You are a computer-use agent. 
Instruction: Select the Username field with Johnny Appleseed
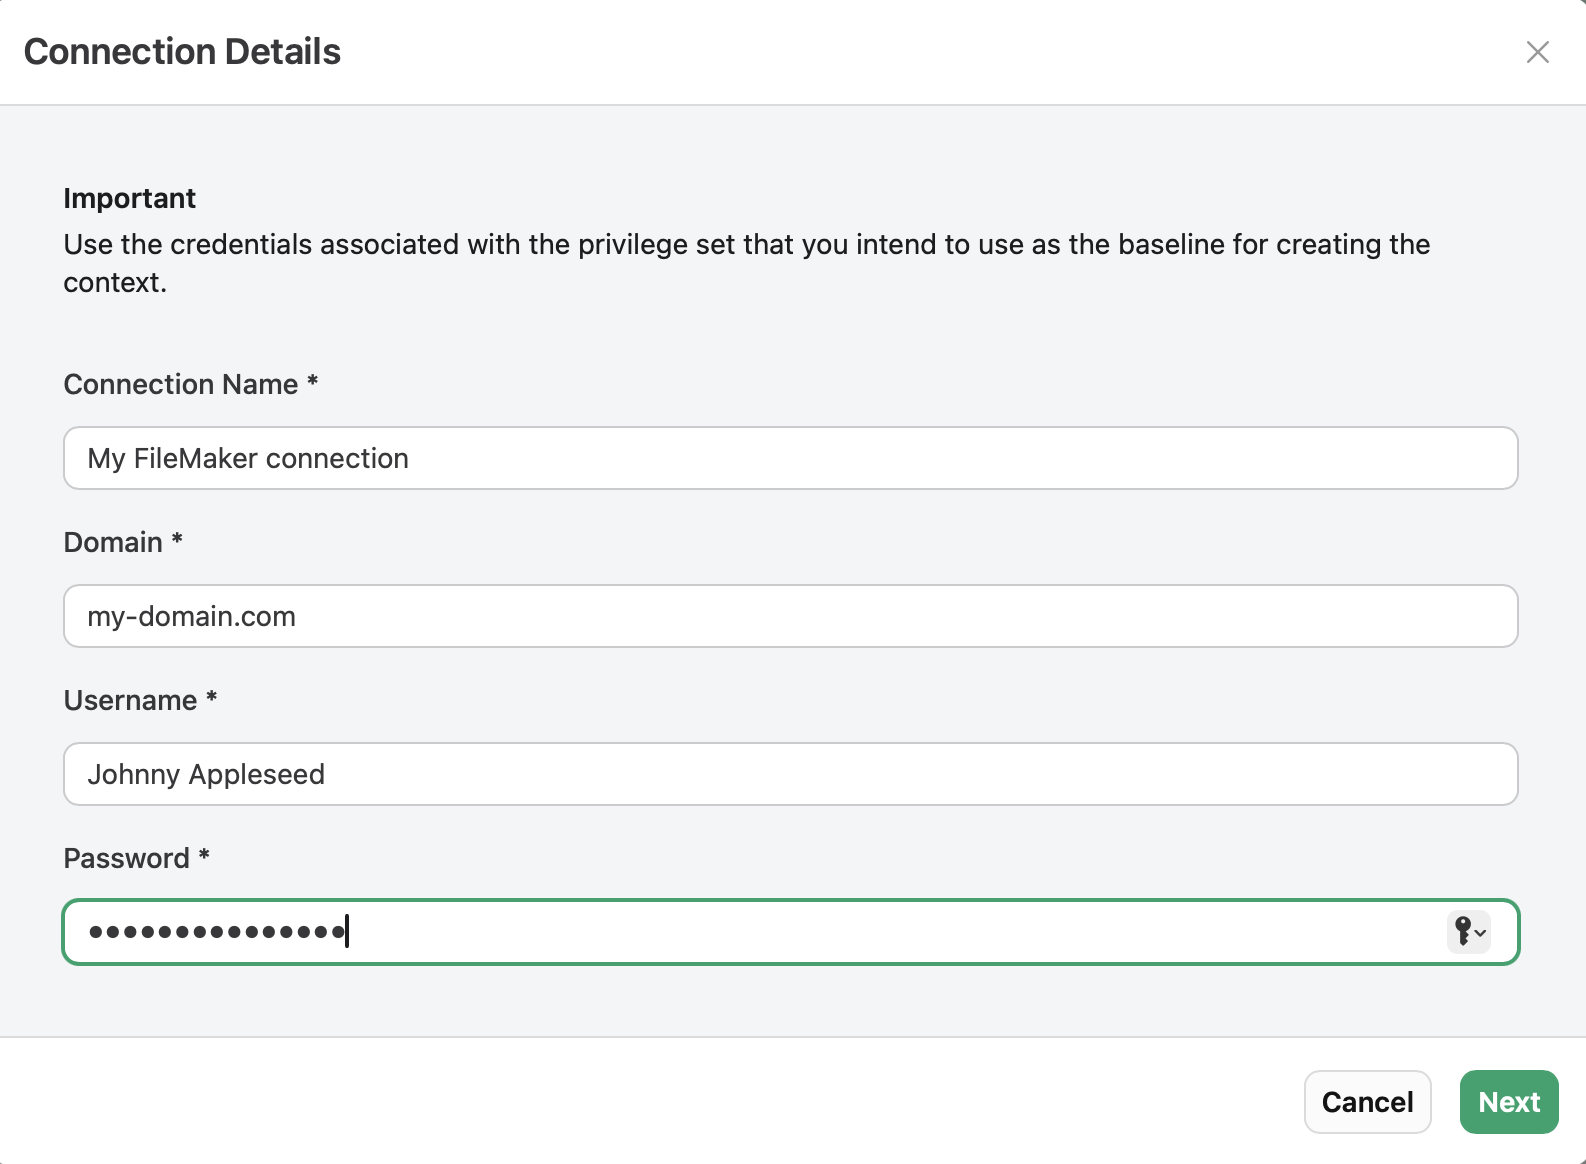click(790, 774)
